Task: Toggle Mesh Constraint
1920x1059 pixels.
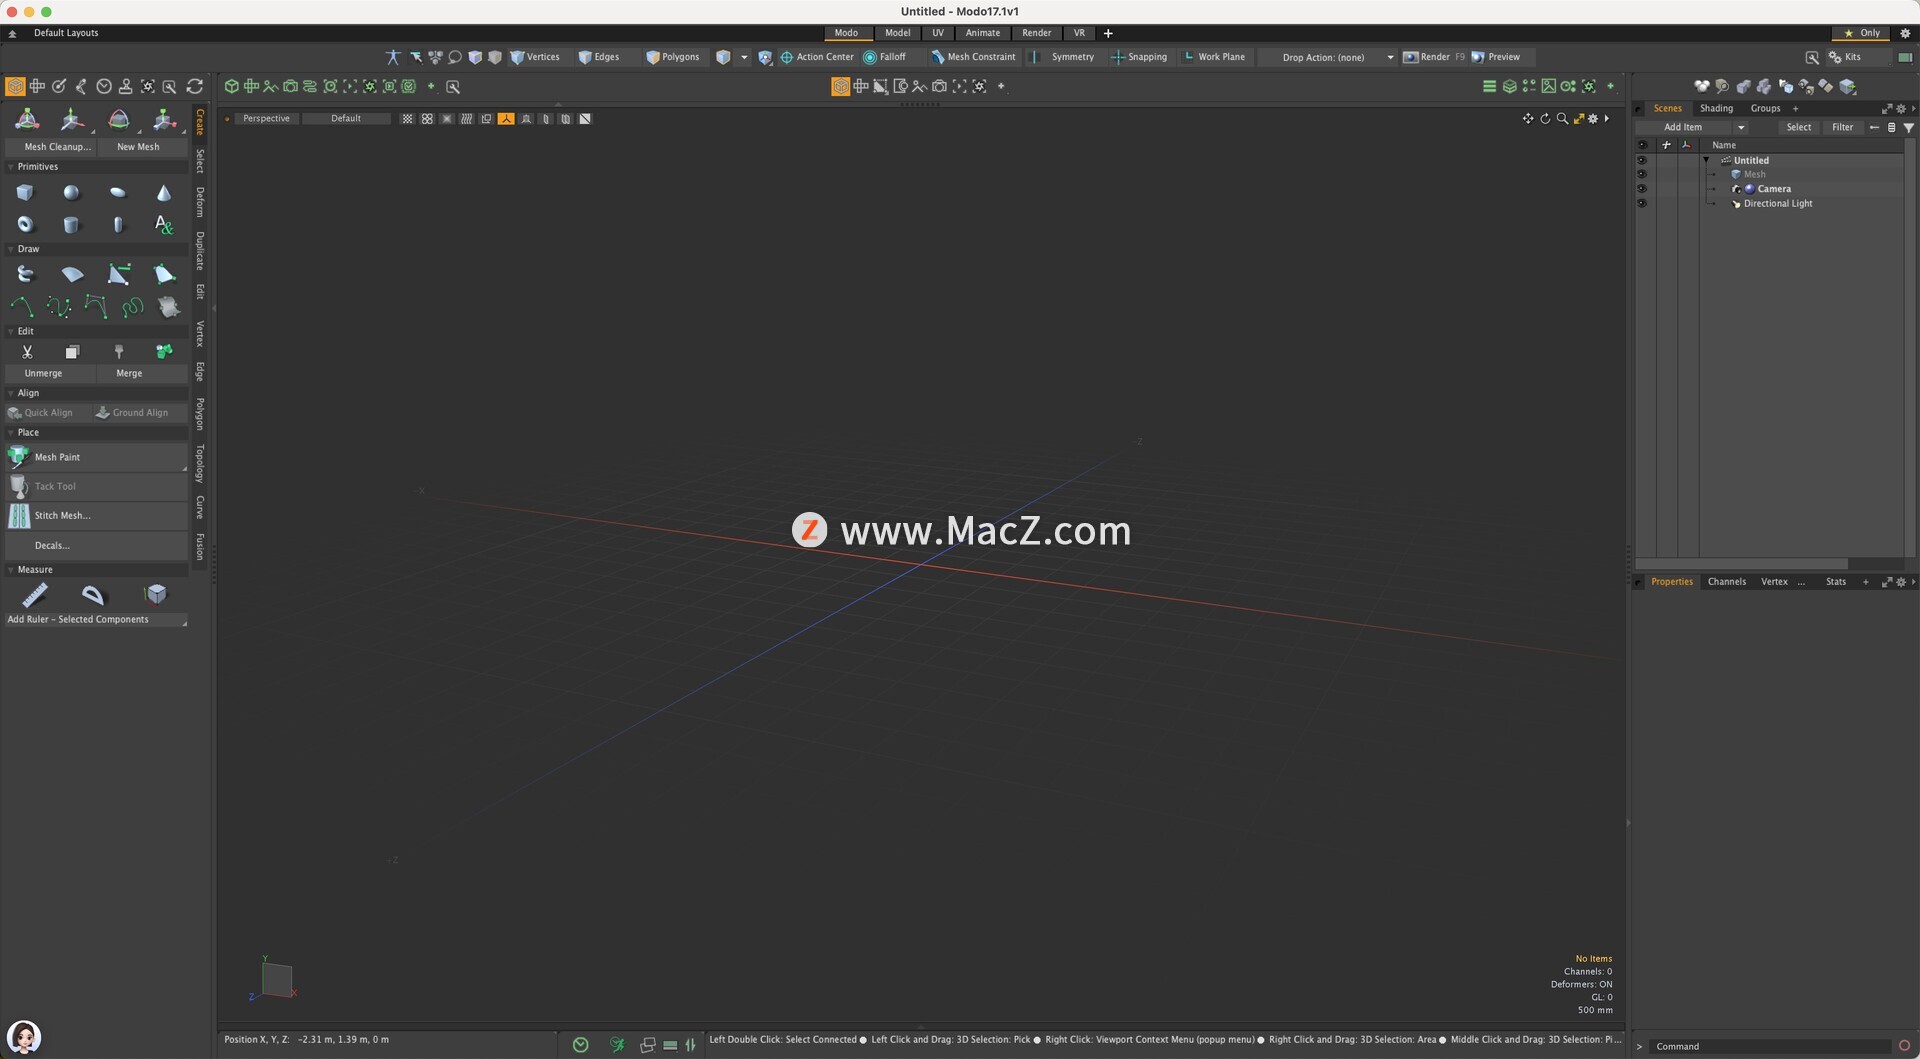Action: point(973,57)
